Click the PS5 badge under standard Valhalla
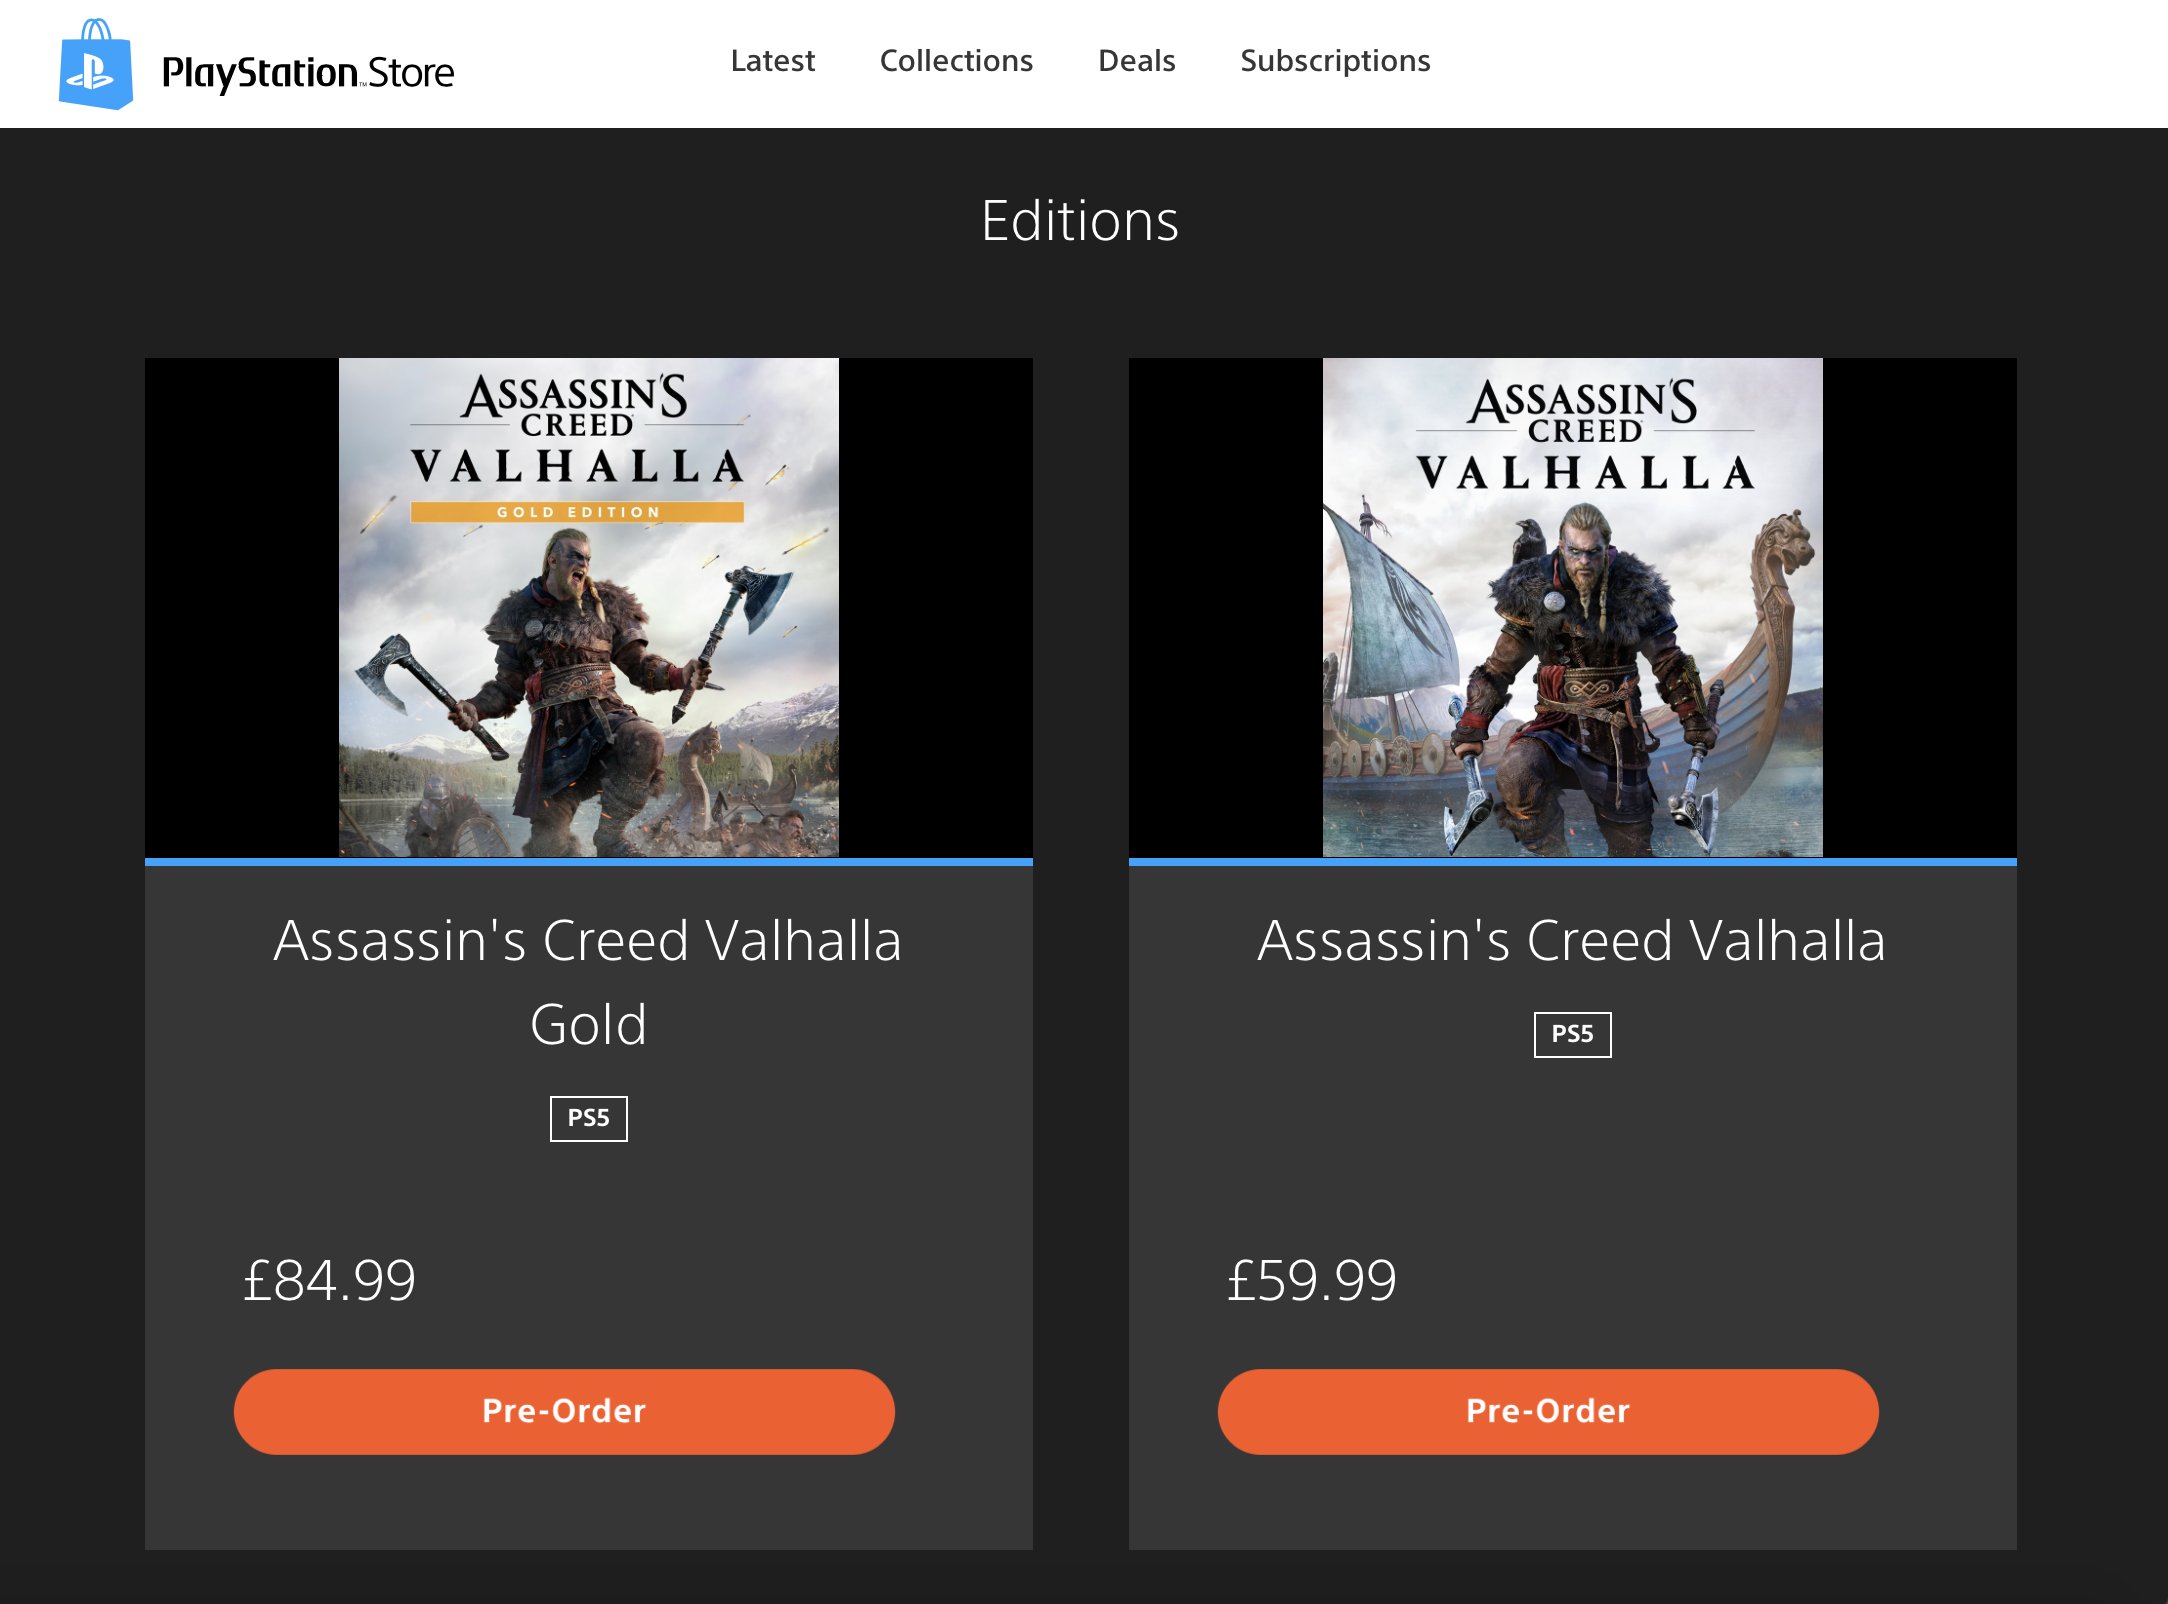This screenshot has width=2168, height=1604. [x=1572, y=1034]
